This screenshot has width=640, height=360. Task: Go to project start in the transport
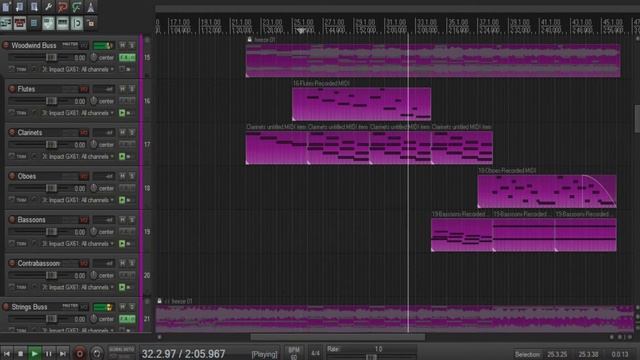coord(6,353)
